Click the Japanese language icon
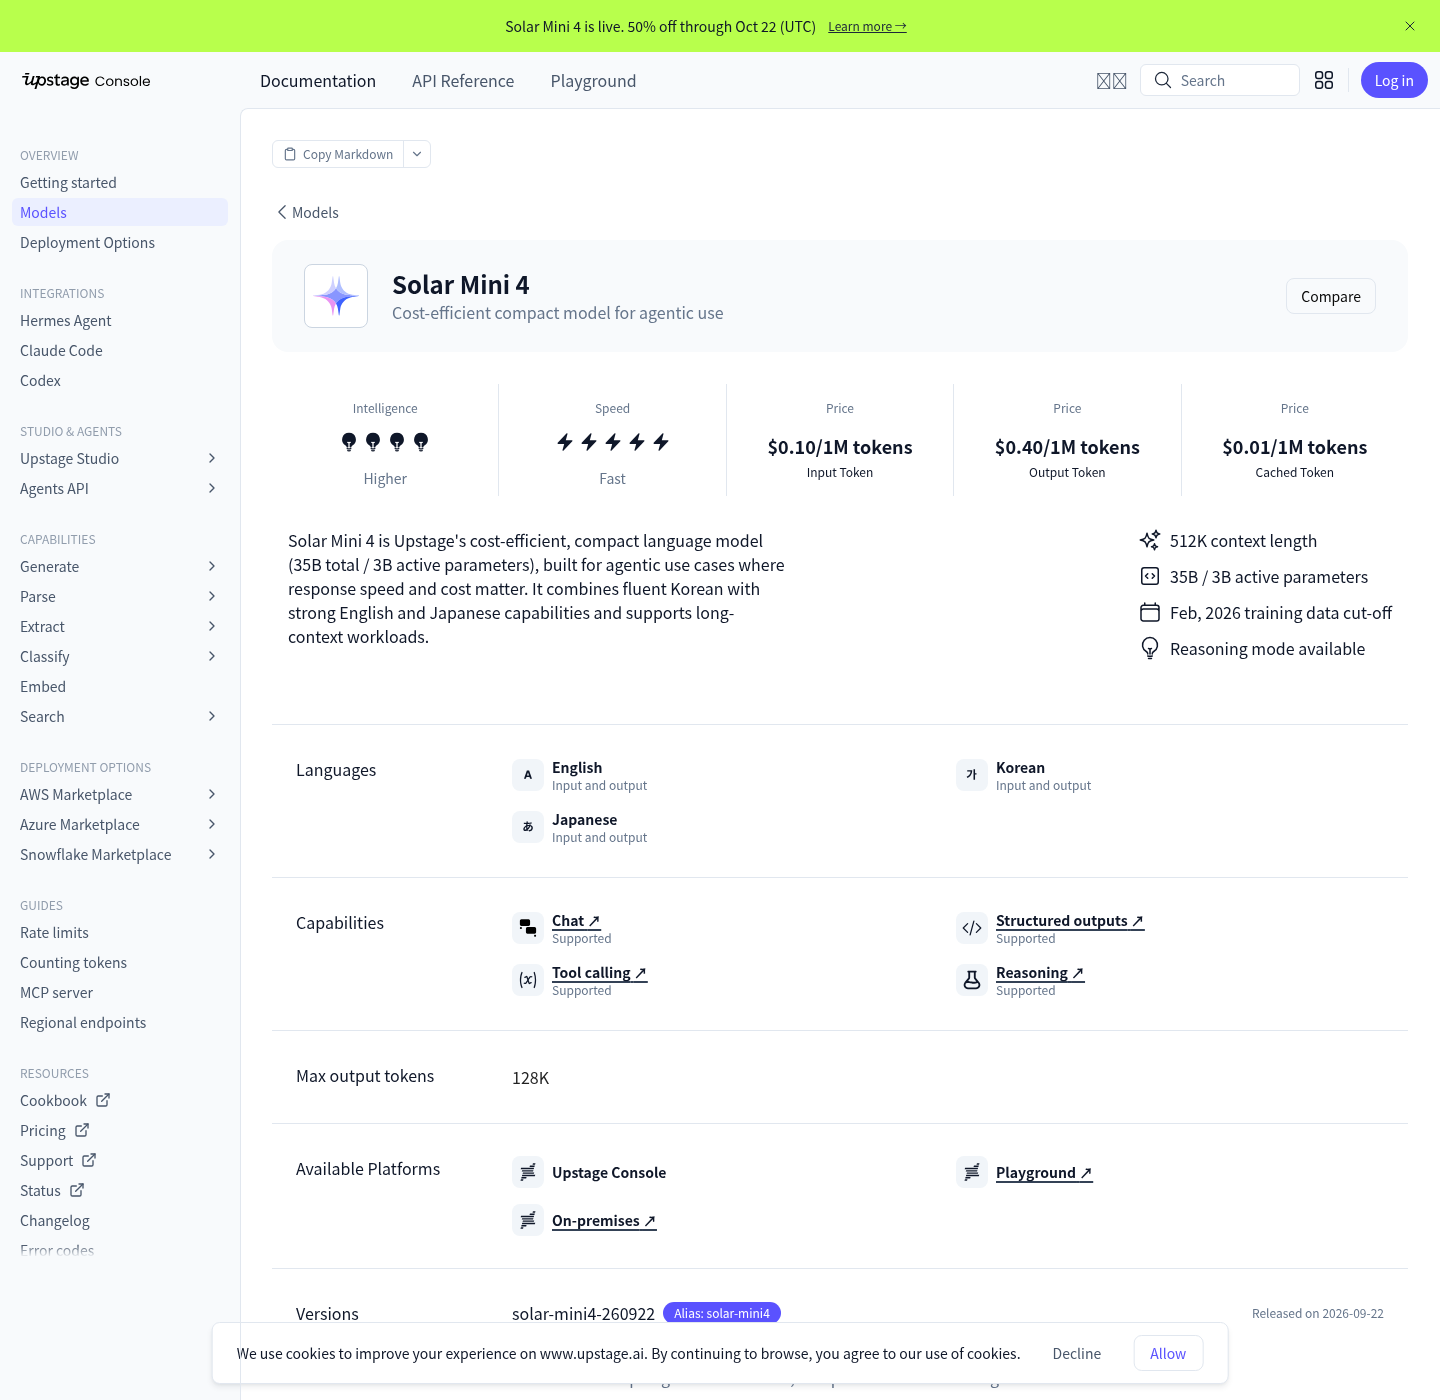1440x1400 pixels. pyautogui.click(x=528, y=827)
